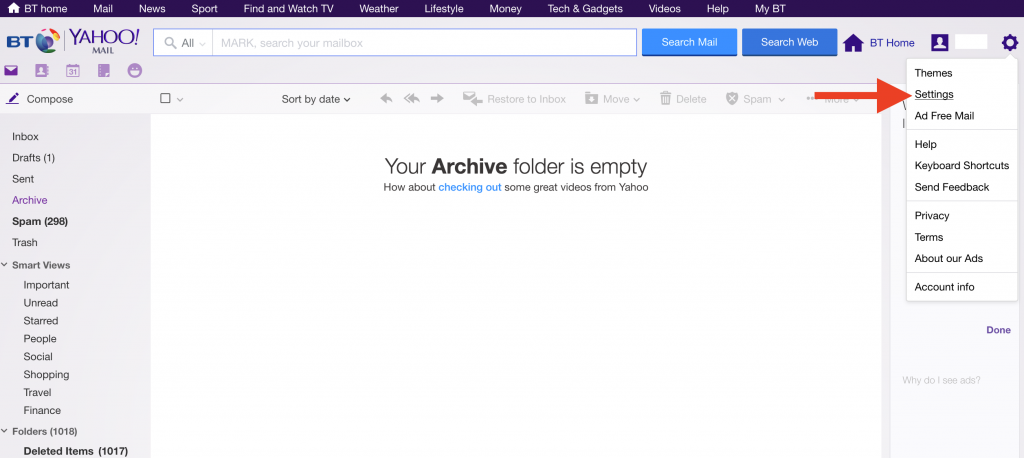Open the Mail envelope icon

pos(11,71)
